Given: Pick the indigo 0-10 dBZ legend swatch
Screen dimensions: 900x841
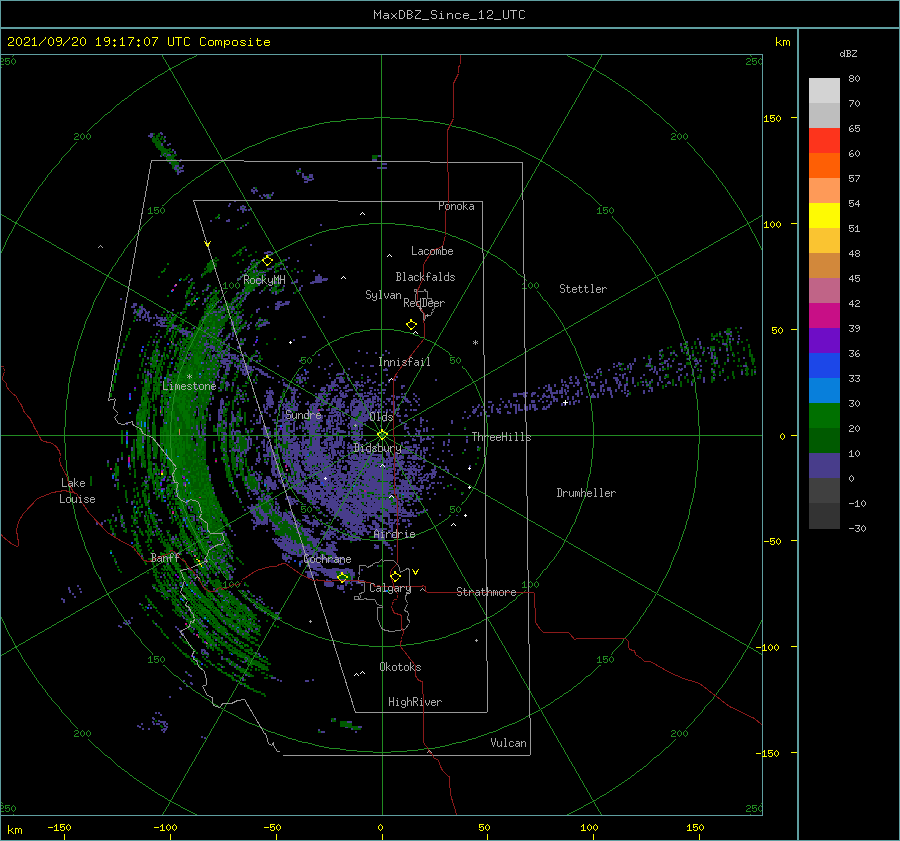Looking at the screenshot, I should coord(824,466).
